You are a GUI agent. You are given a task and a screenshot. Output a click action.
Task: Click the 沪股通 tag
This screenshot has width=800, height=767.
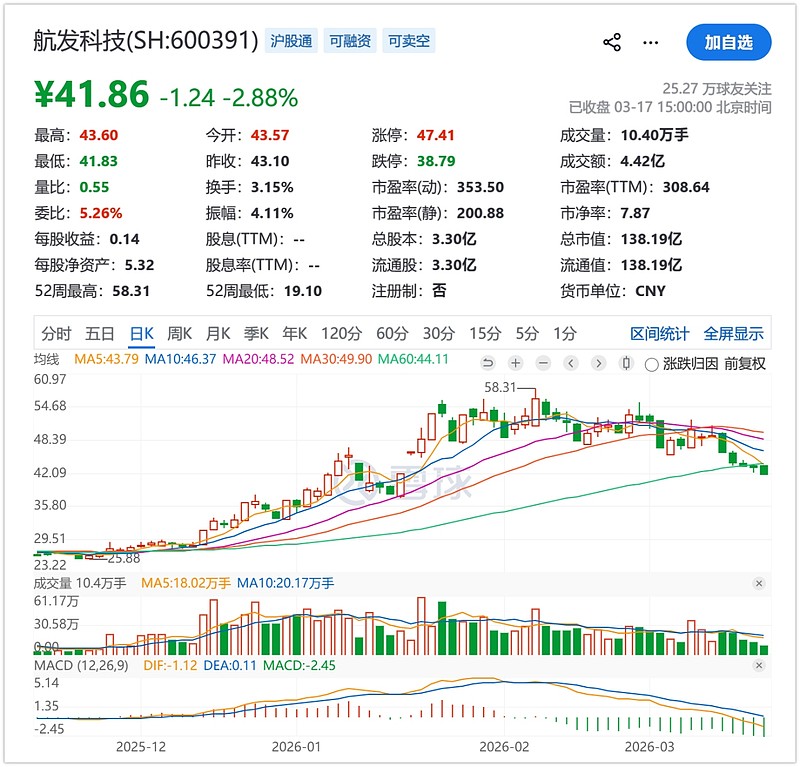pyautogui.click(x=291, y=41)
